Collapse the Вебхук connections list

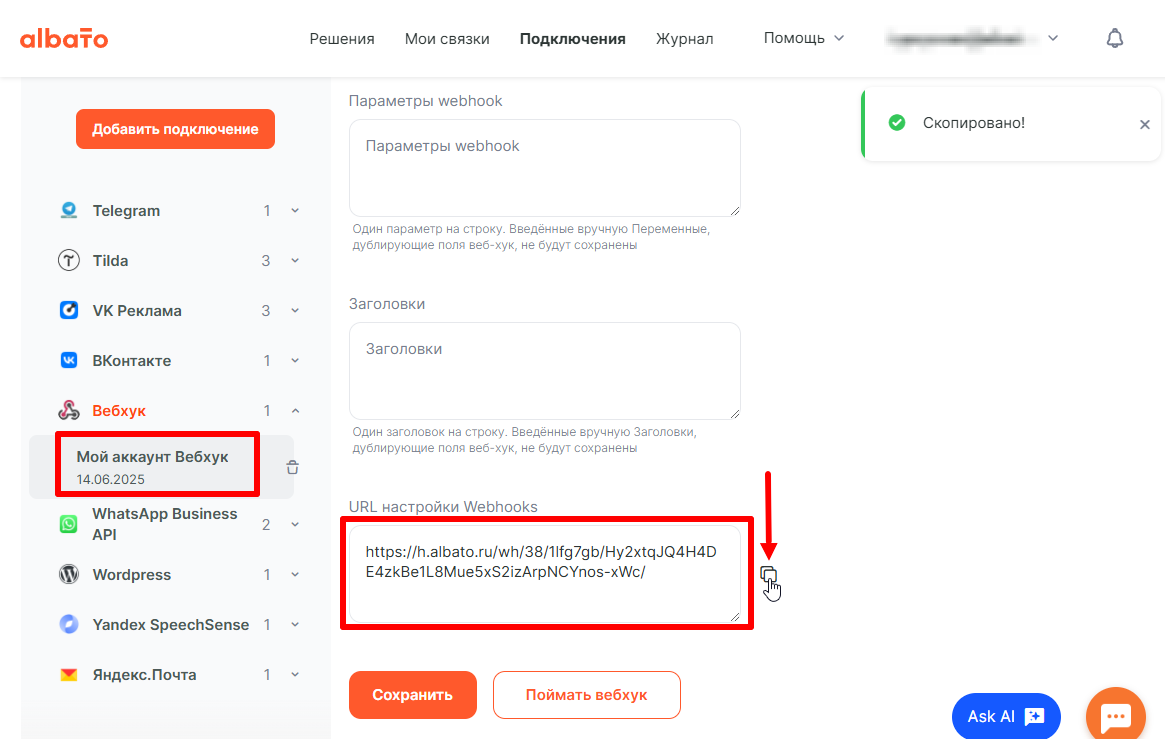click(295, 411)
